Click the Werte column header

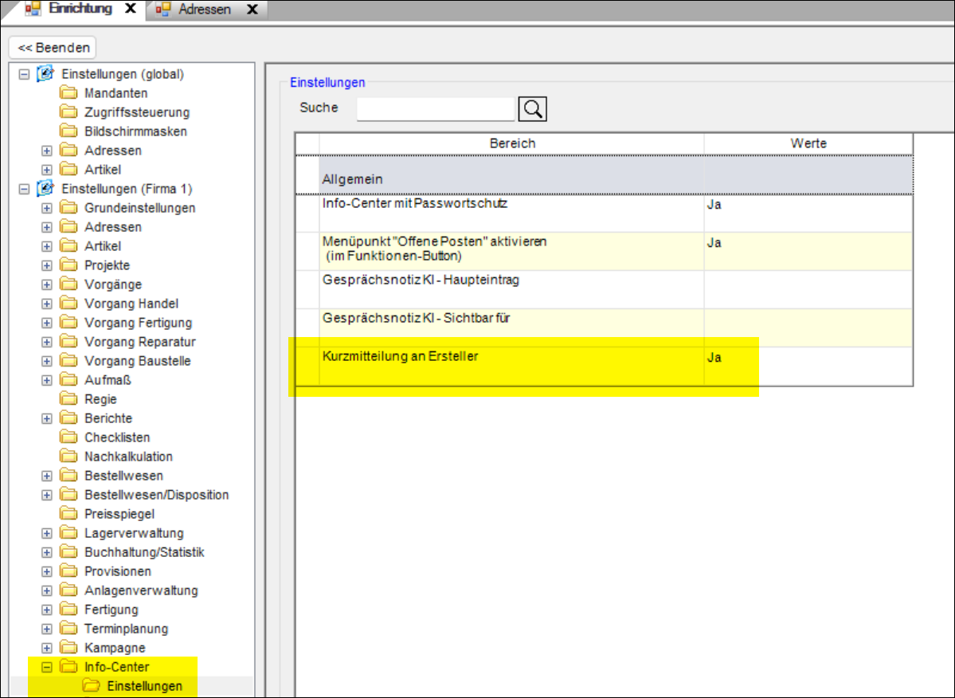click(808, 144)
